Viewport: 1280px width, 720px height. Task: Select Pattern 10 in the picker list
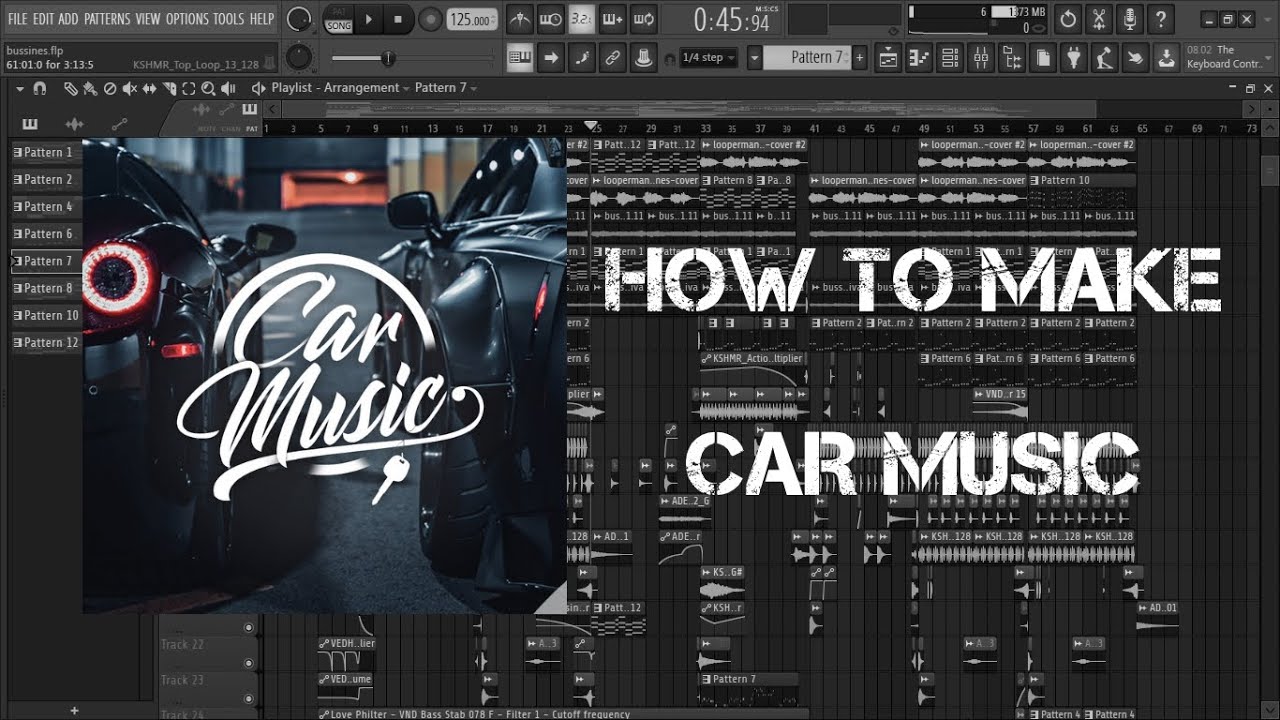click(x=46, y=315)
